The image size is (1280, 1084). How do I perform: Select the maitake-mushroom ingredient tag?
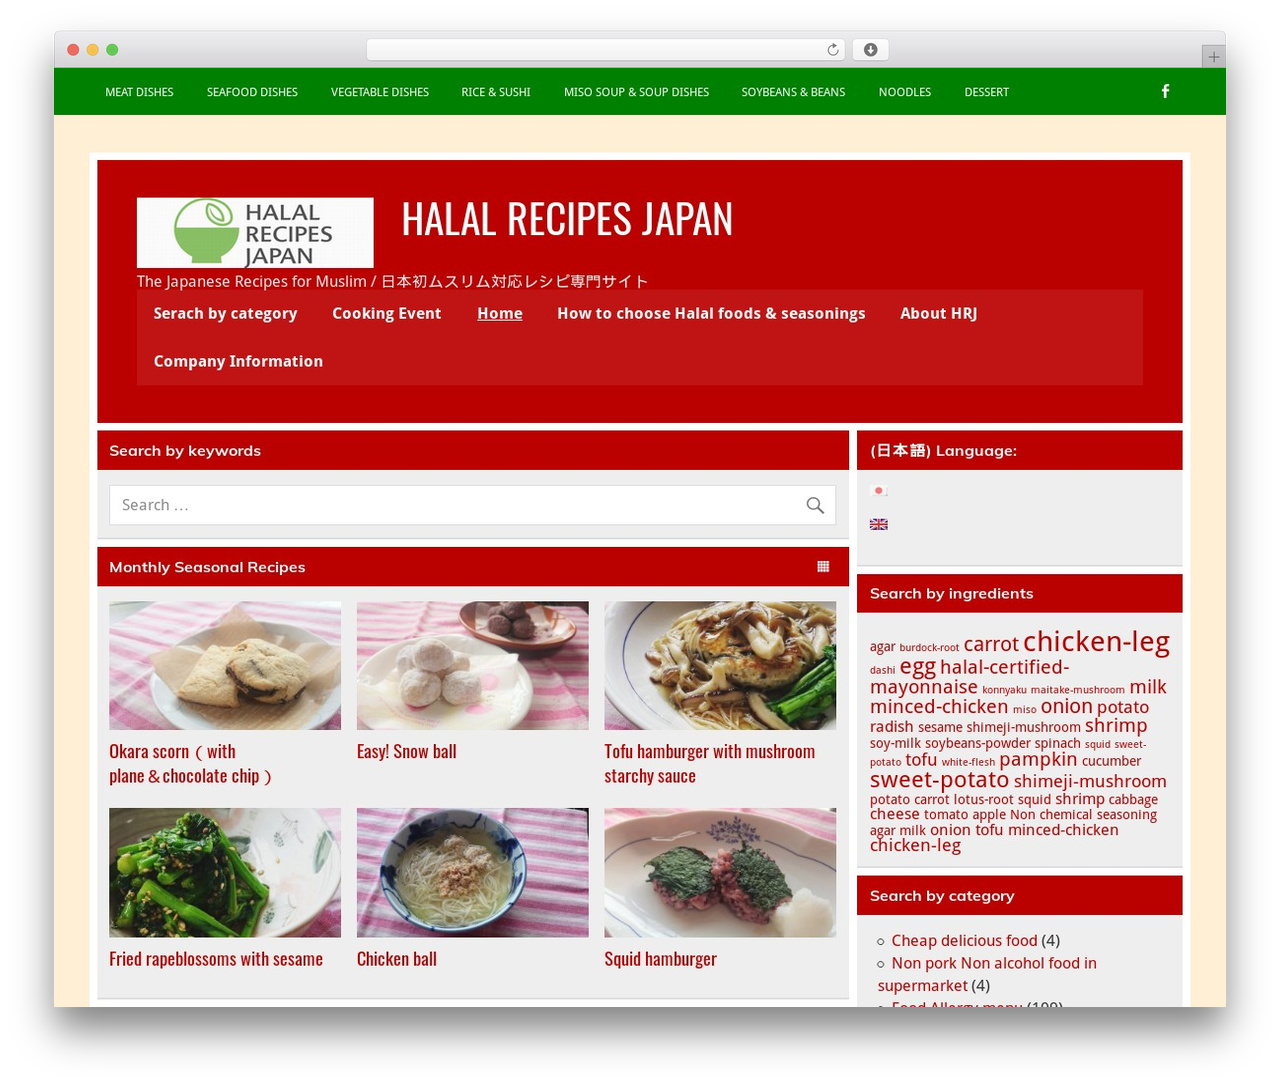click(1077, 690)
